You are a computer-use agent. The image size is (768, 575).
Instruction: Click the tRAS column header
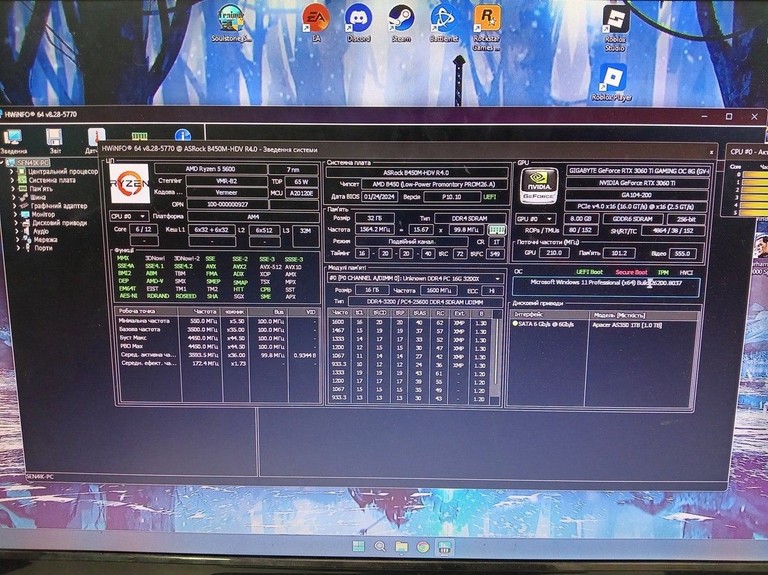click(x=420, y=312)
